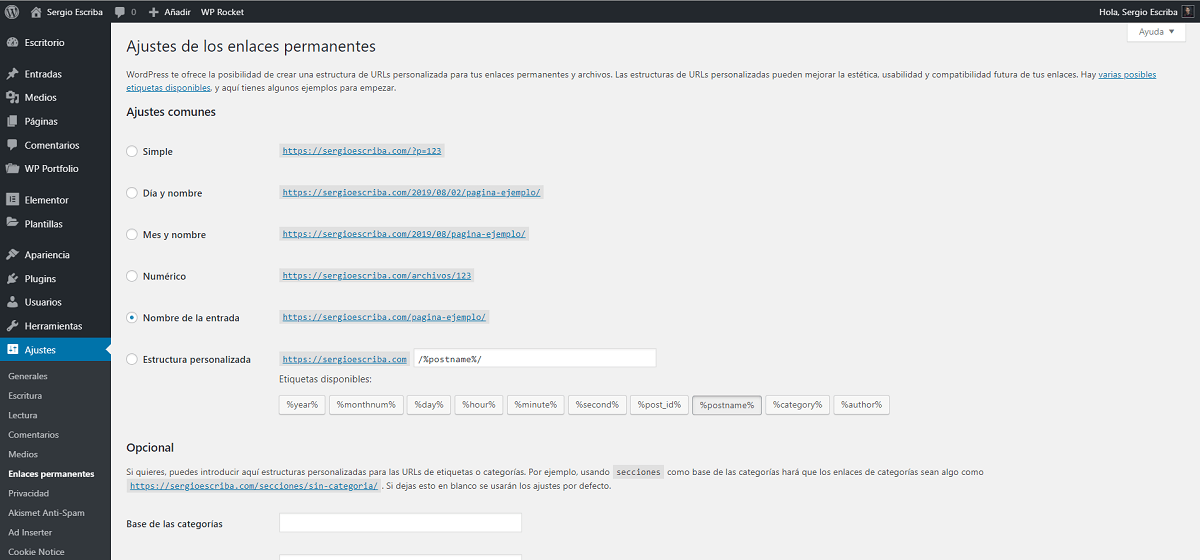The image size is (1200, 560).
Task: Click the archivos/123 example URL
Action: [x=377, y=275]
